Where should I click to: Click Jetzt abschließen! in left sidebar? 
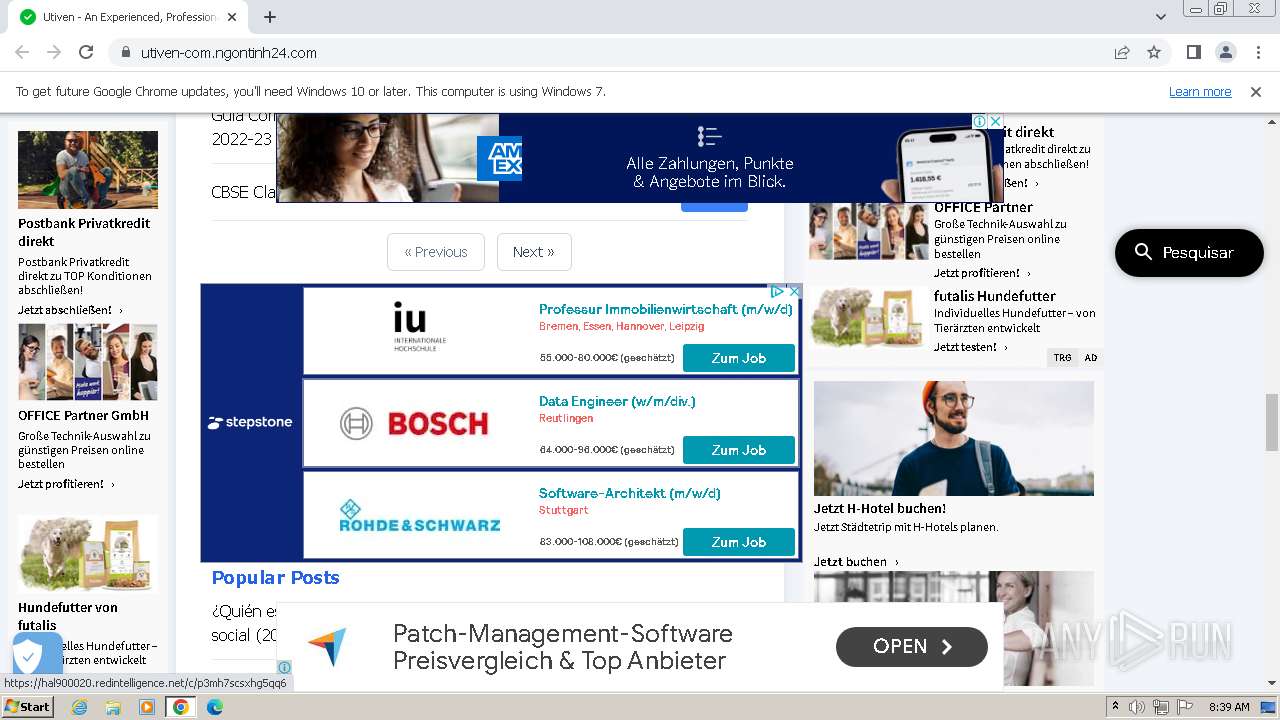[x=70, y=310]
